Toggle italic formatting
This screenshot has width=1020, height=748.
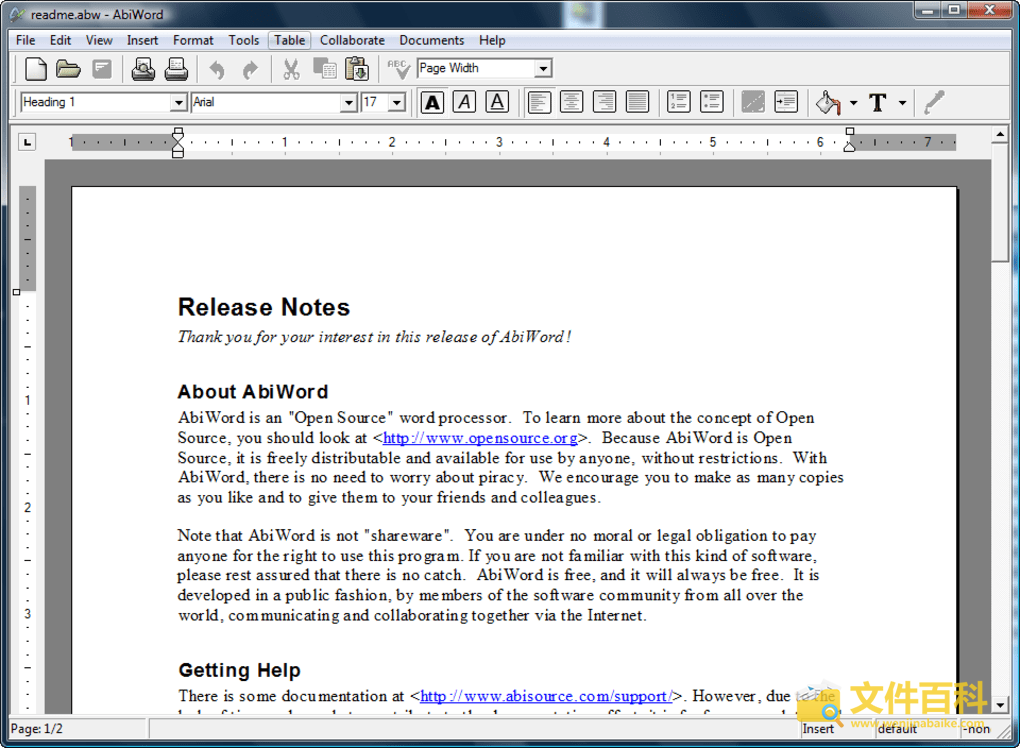[464, 102]
